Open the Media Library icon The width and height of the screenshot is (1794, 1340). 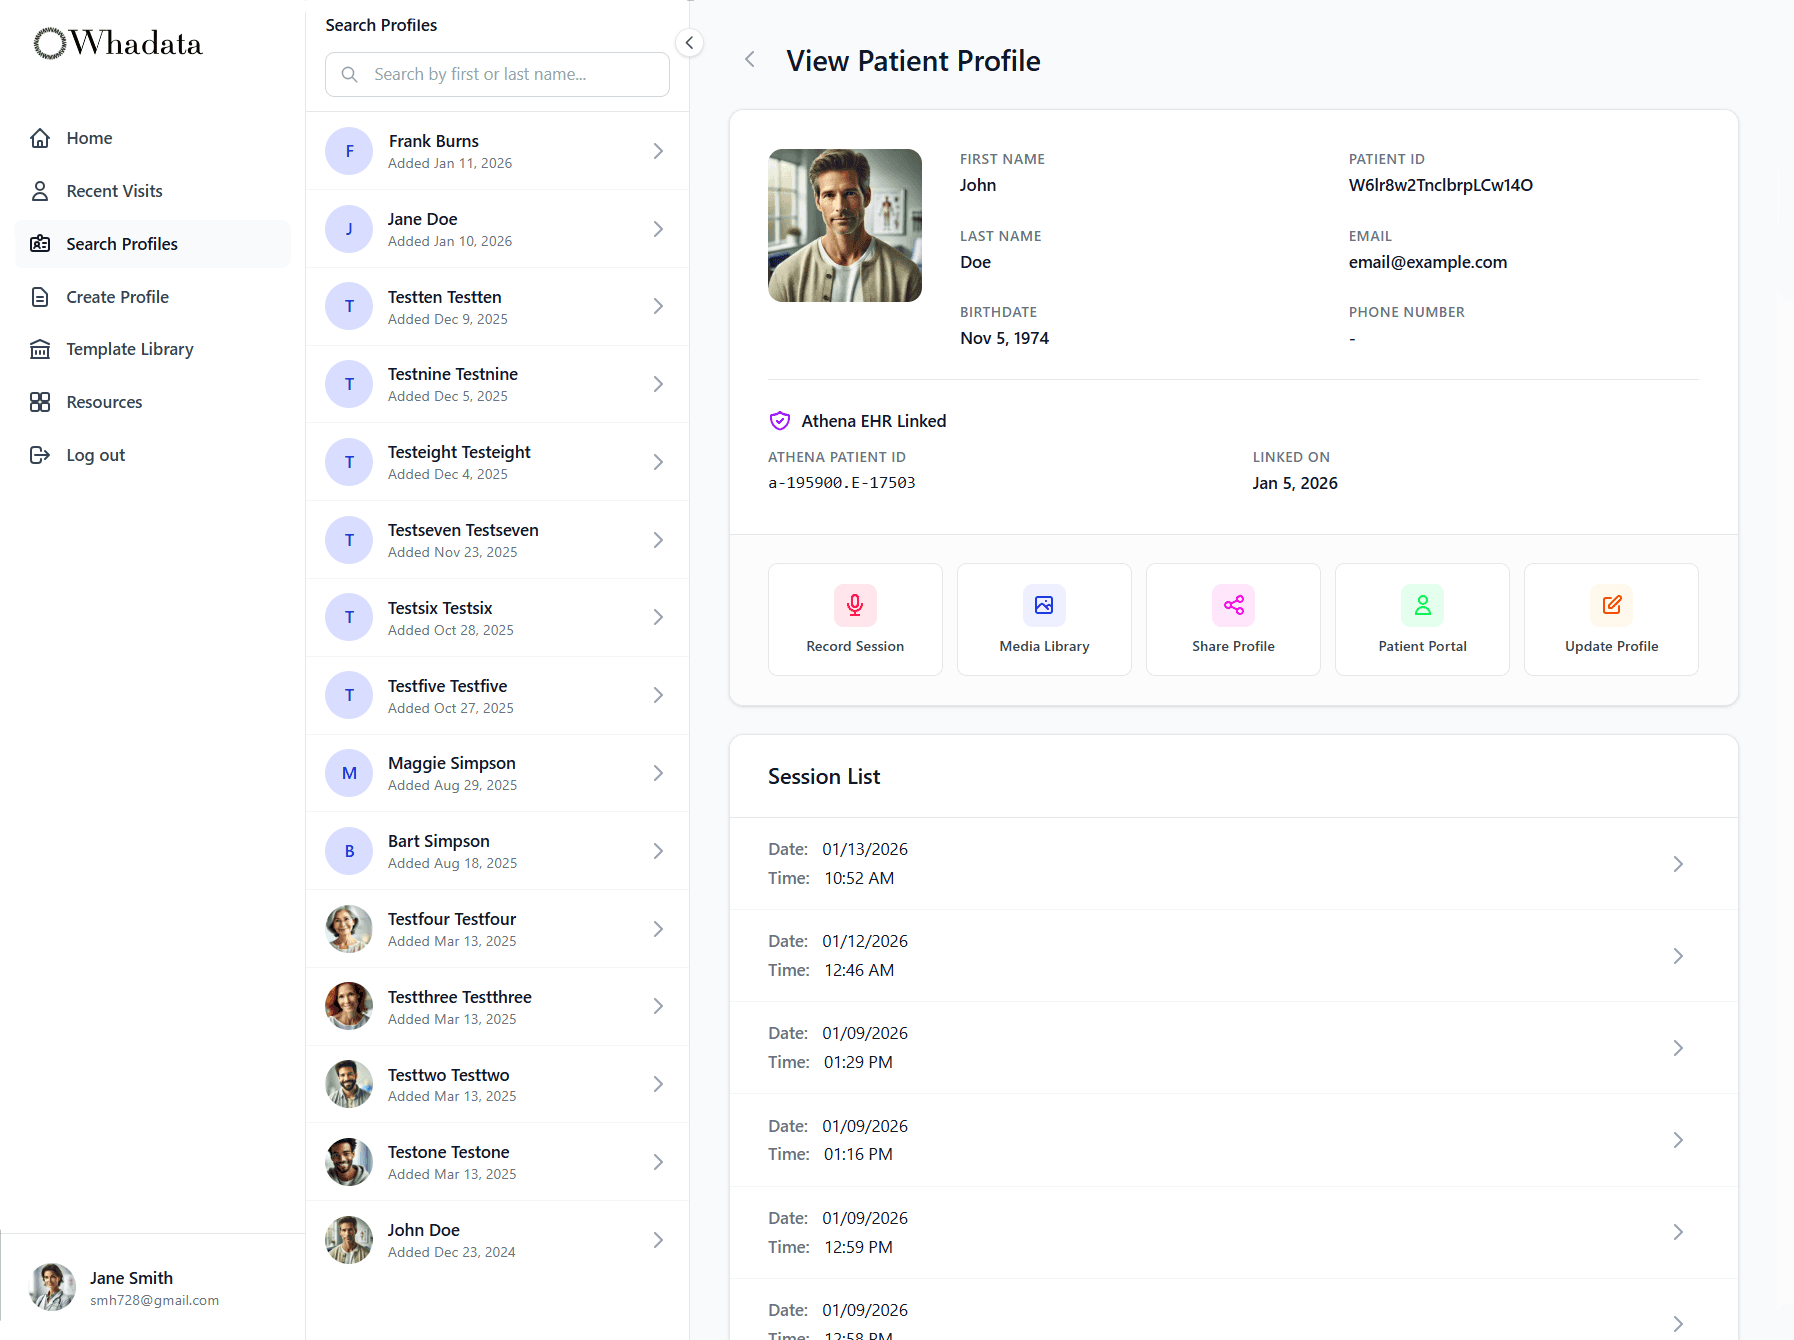point(1044,605)
